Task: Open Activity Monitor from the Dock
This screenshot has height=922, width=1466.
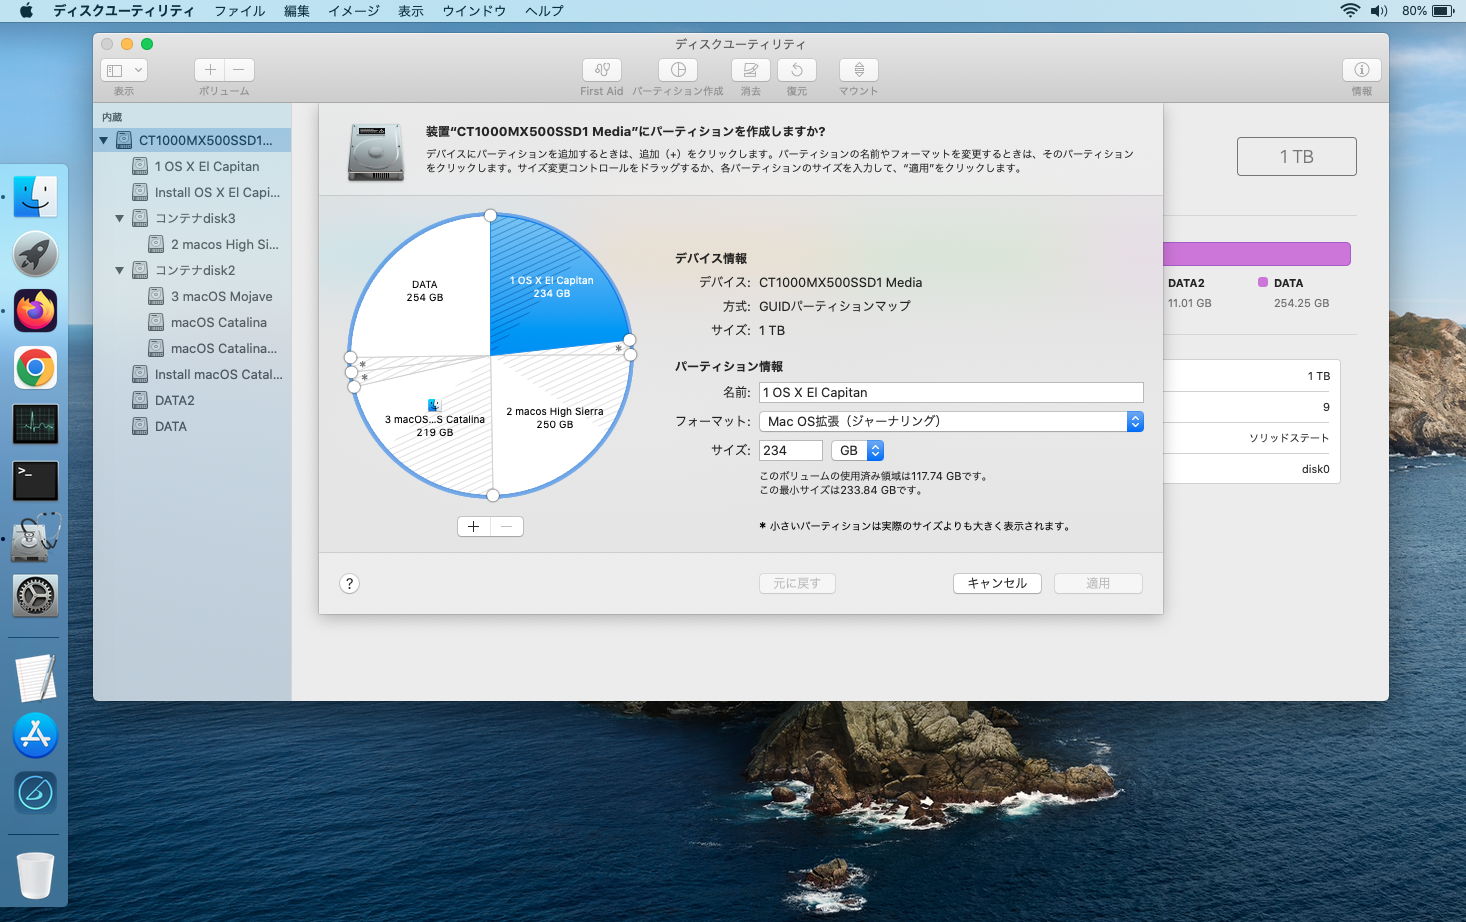Action: pos(35,424)
